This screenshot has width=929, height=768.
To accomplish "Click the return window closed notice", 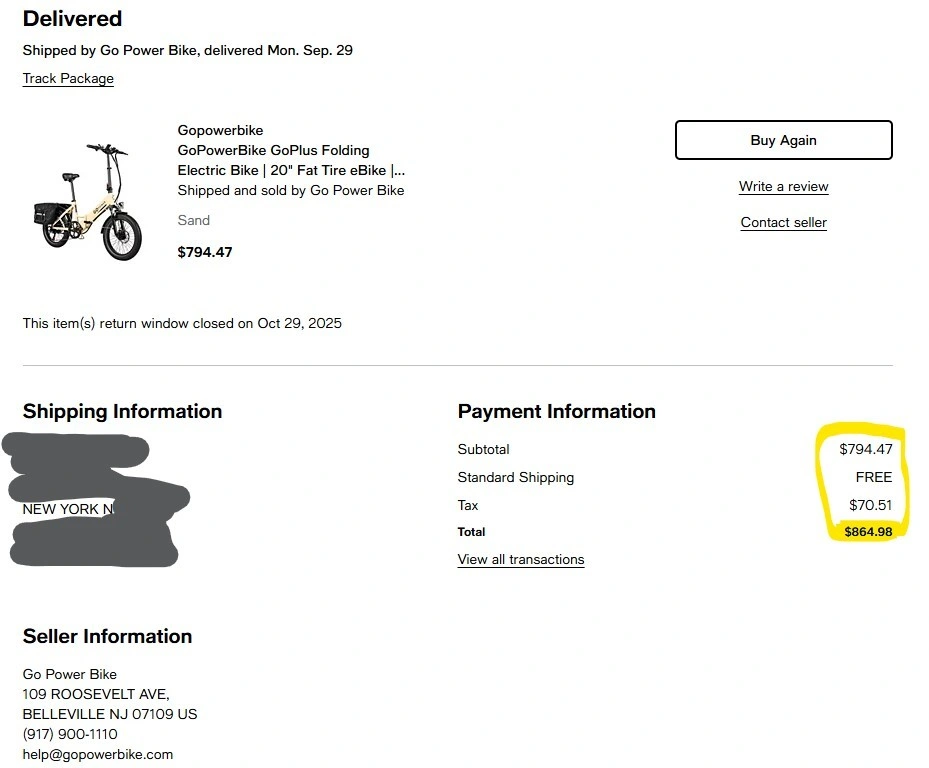I will click(182, 323).
